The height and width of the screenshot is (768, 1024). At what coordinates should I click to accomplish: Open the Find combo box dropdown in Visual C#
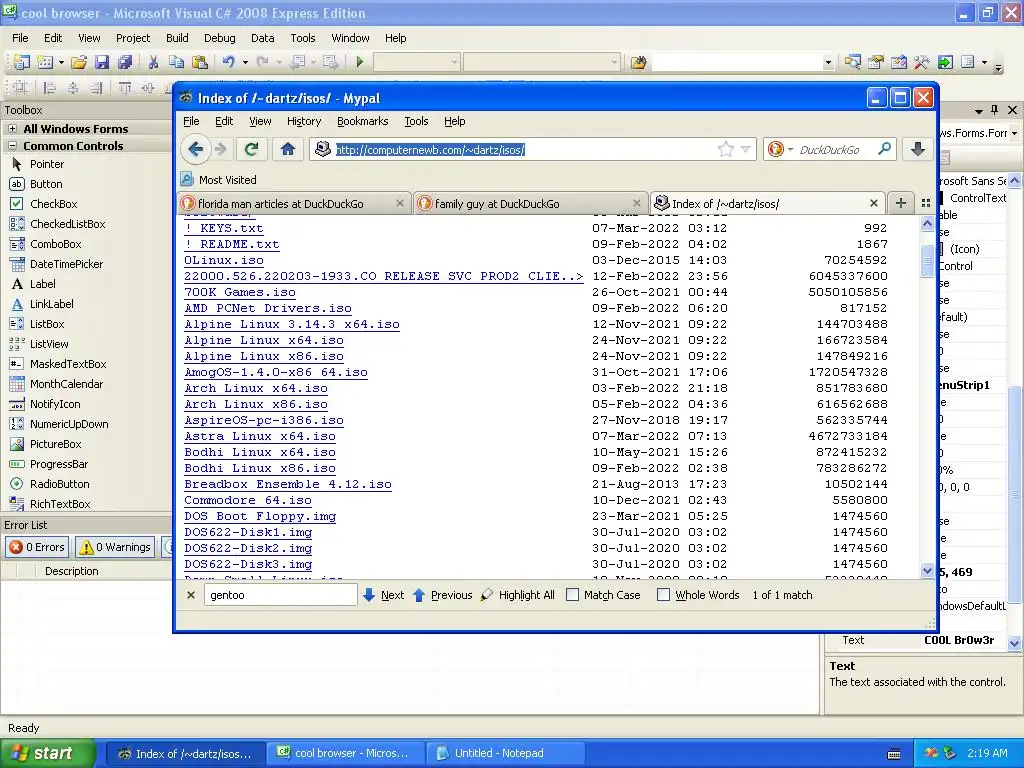click(828, 63)
